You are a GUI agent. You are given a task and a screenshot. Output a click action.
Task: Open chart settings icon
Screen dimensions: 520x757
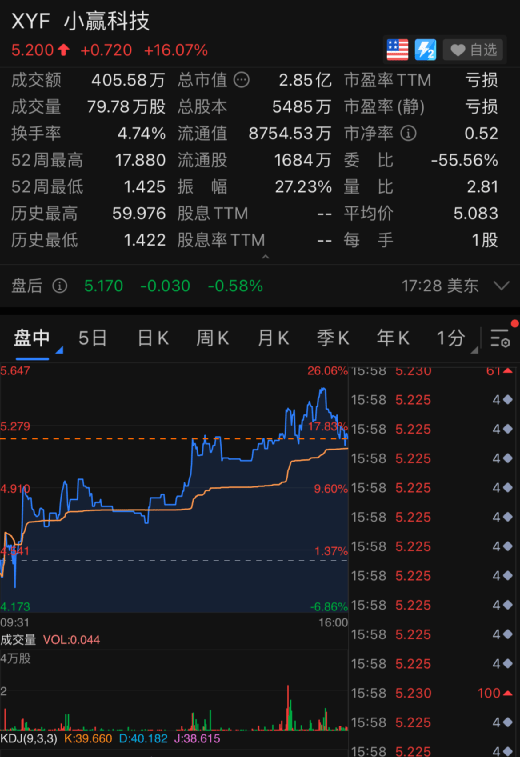[x=500, y=338]
